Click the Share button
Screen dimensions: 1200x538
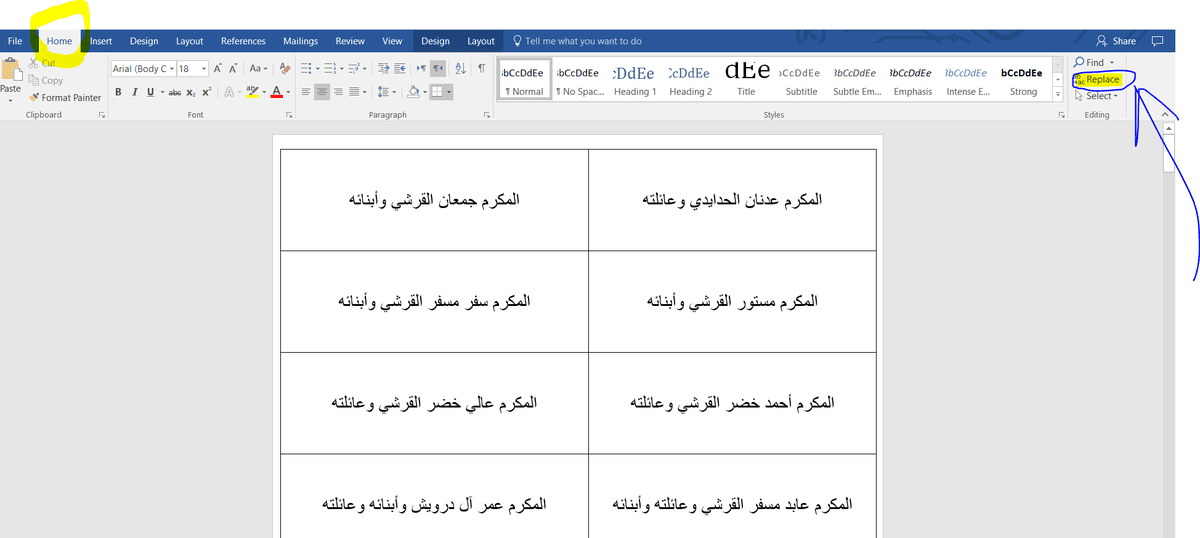[x=1116, y=41]
